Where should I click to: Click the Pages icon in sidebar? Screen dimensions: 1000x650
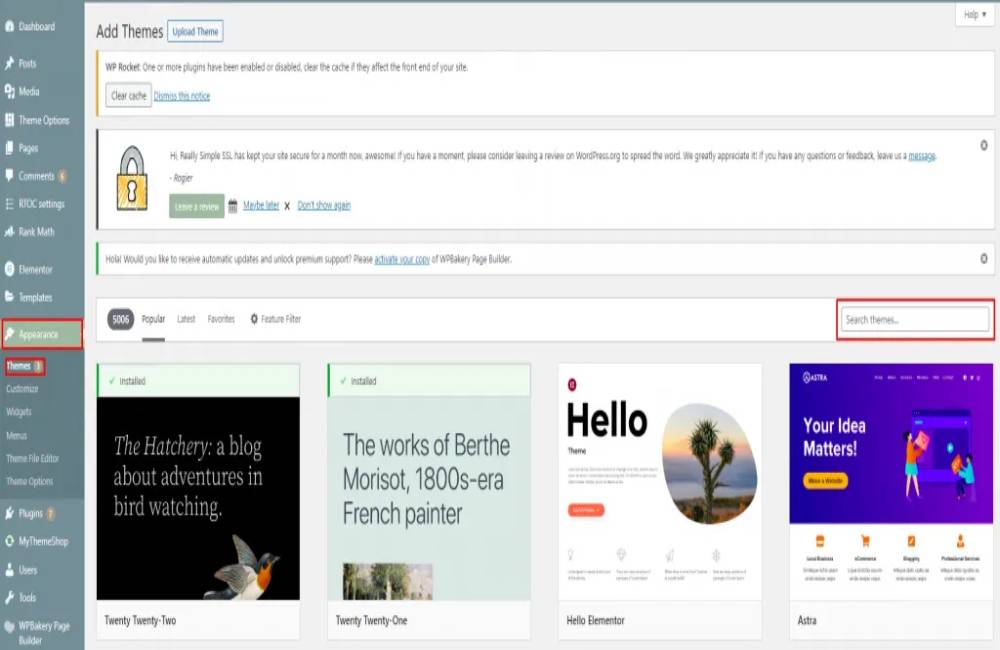pyautogui.click(x=9, y=148)
